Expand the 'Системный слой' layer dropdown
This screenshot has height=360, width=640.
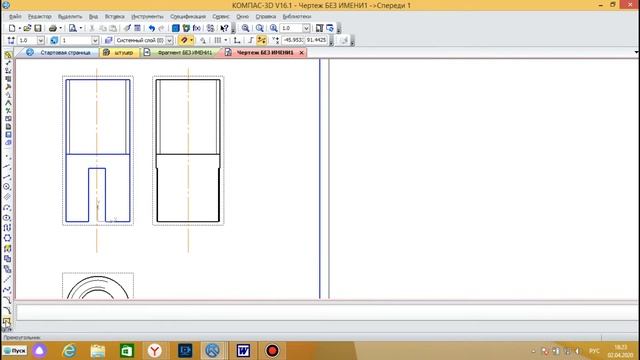pyautogui.click(x=169, y=40)
